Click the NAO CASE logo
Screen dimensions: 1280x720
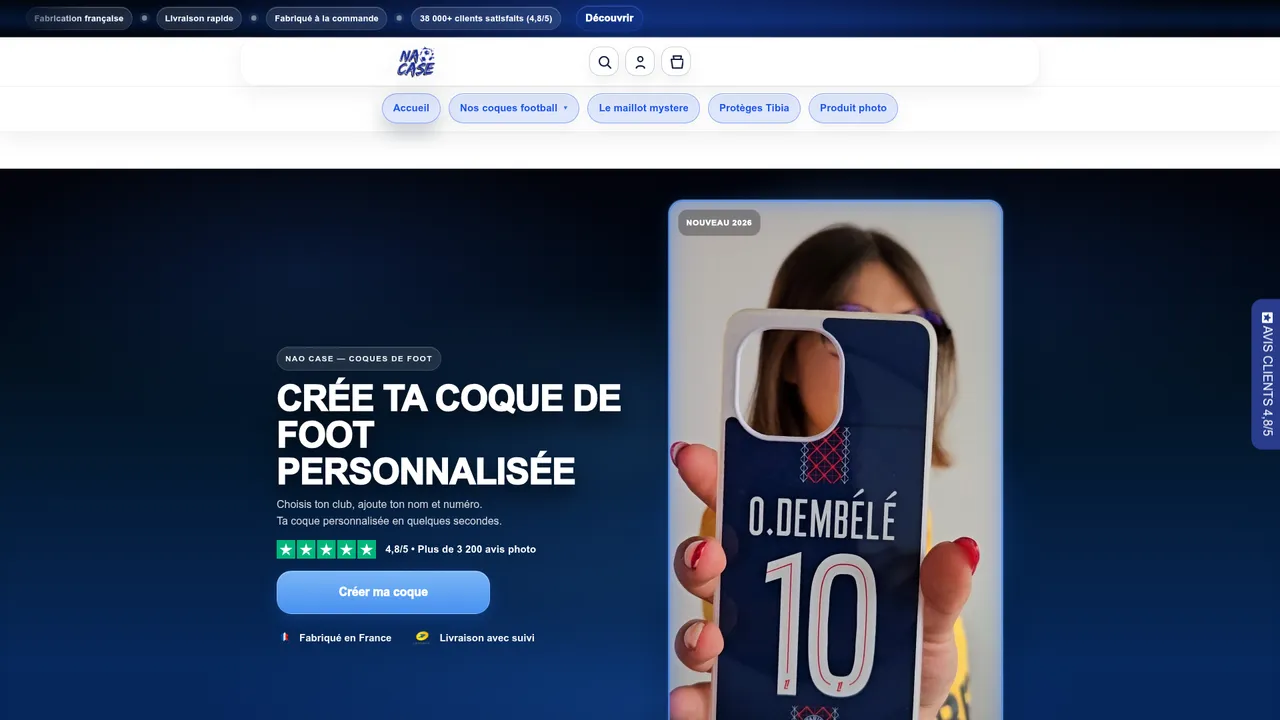pos(416,62)
